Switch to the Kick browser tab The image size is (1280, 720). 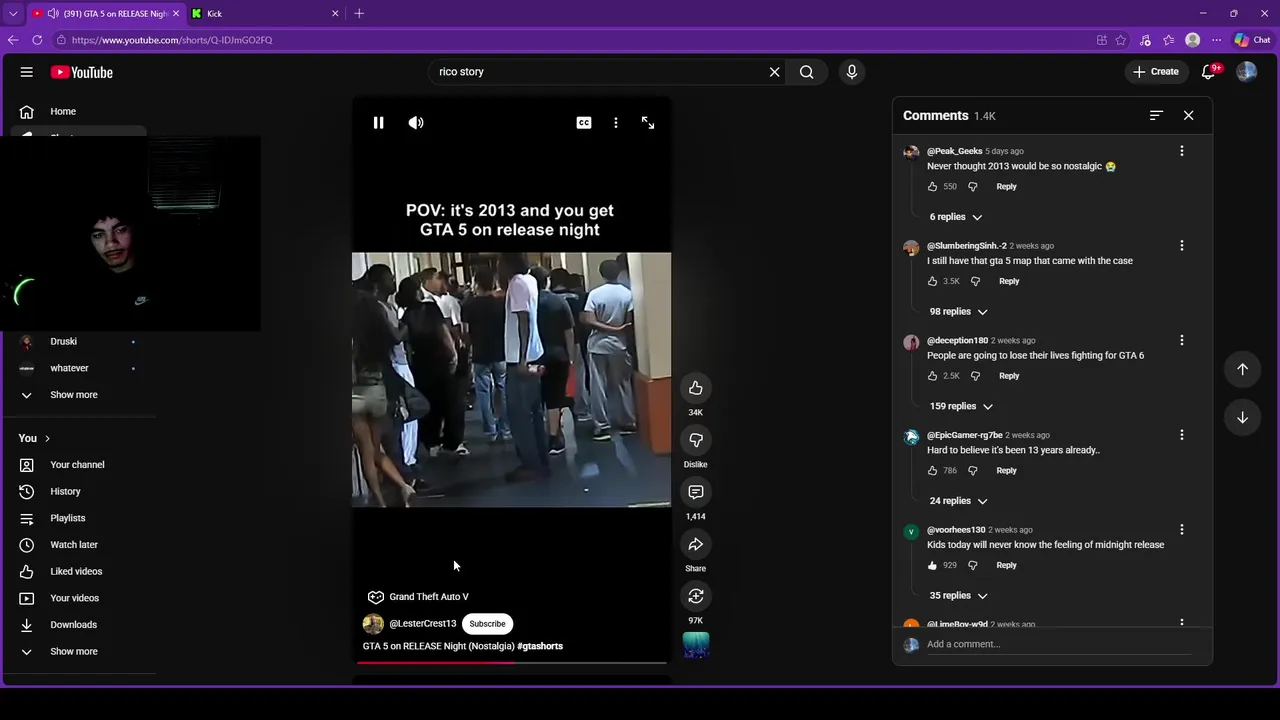tap(264, 14)
